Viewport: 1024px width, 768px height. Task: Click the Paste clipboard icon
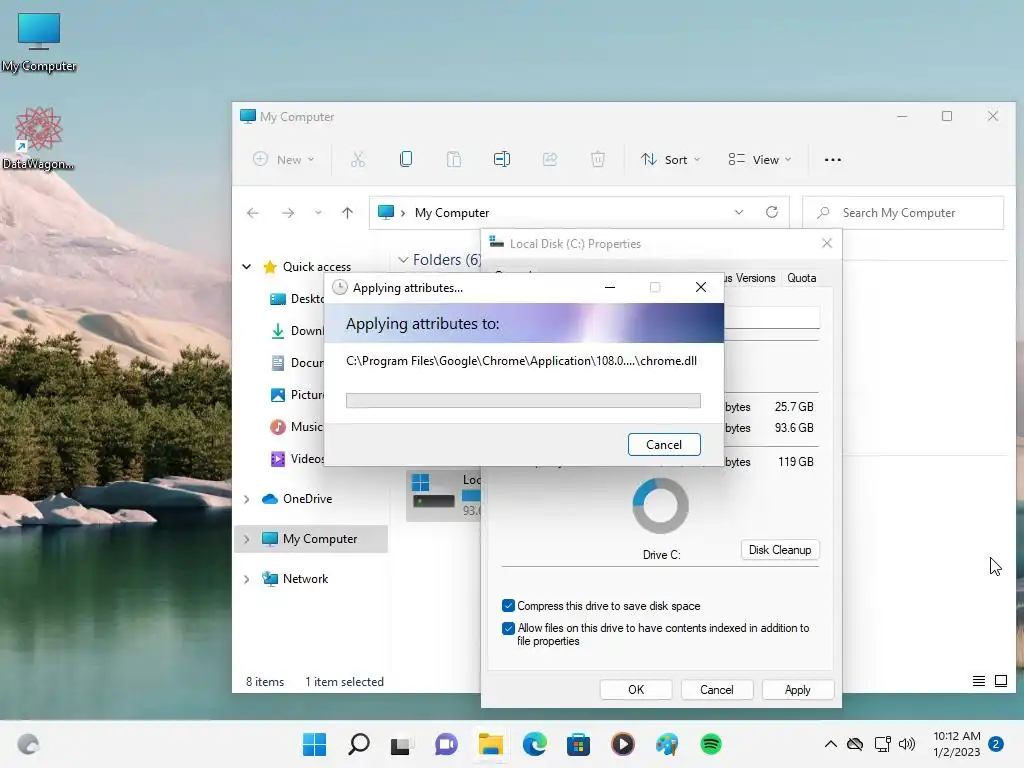click(x=454, y=159)
